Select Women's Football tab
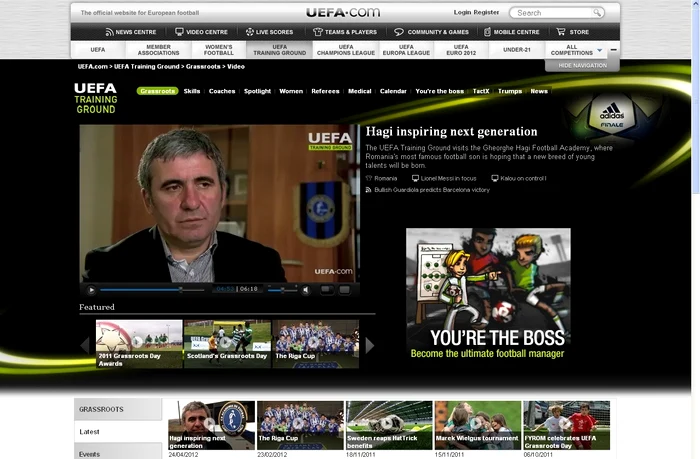Image resolution: width=700 pixels, height=459 pixels. pyautogui.click(x=219, y=50)
